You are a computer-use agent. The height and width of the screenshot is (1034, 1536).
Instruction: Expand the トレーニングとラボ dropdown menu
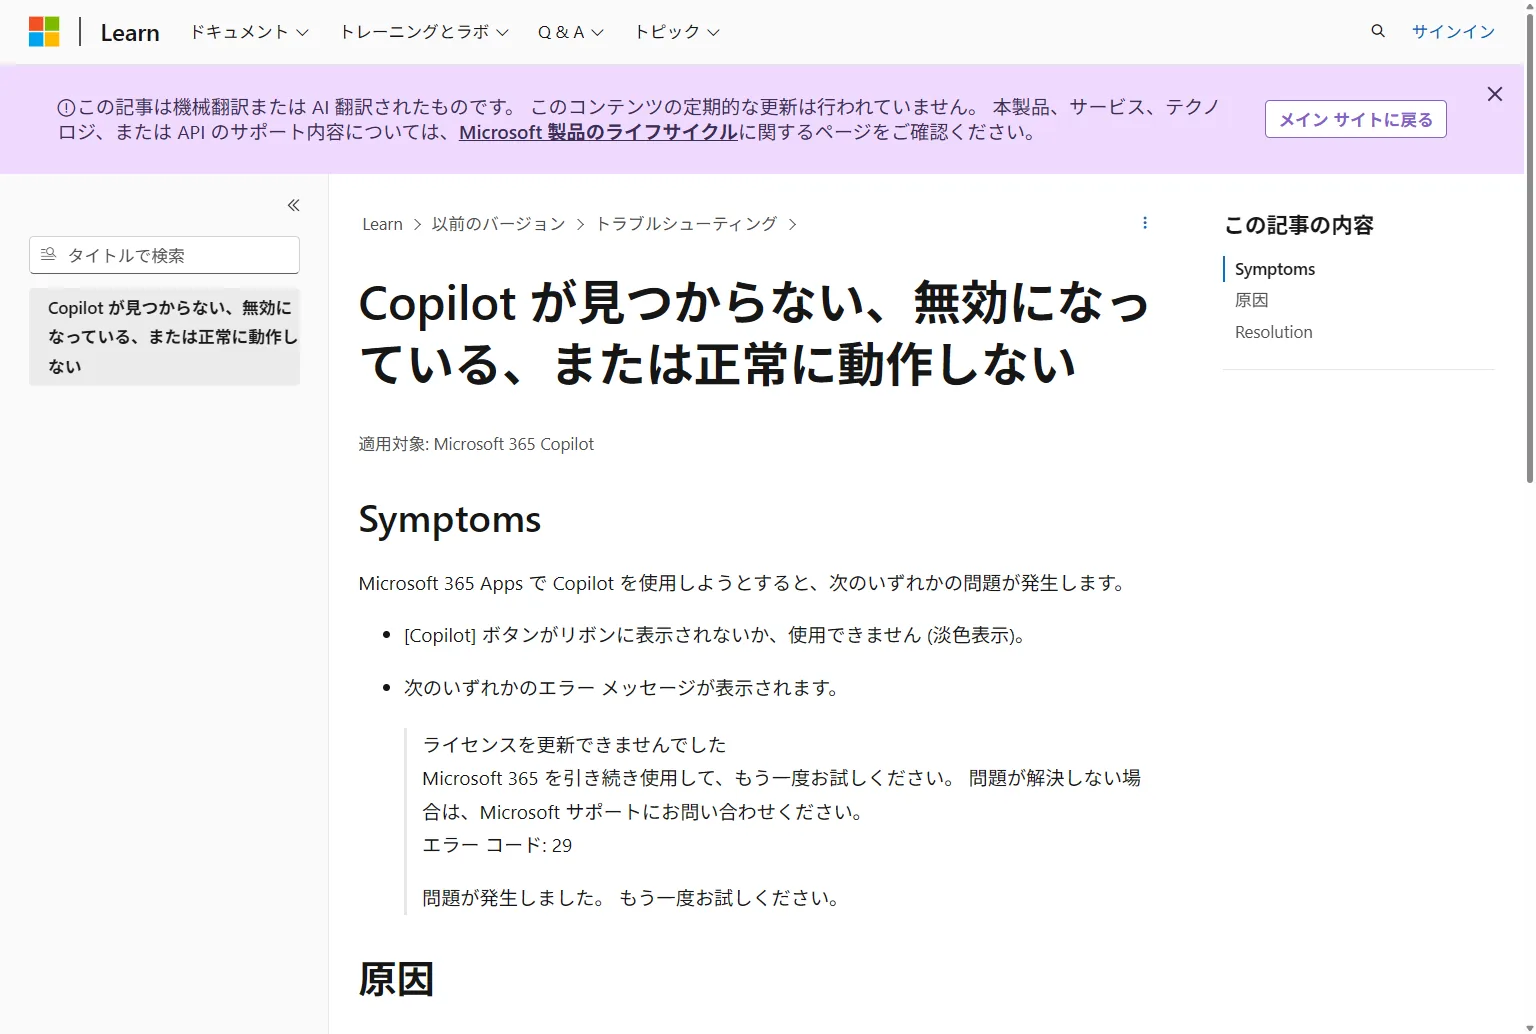tap(424, 32)
